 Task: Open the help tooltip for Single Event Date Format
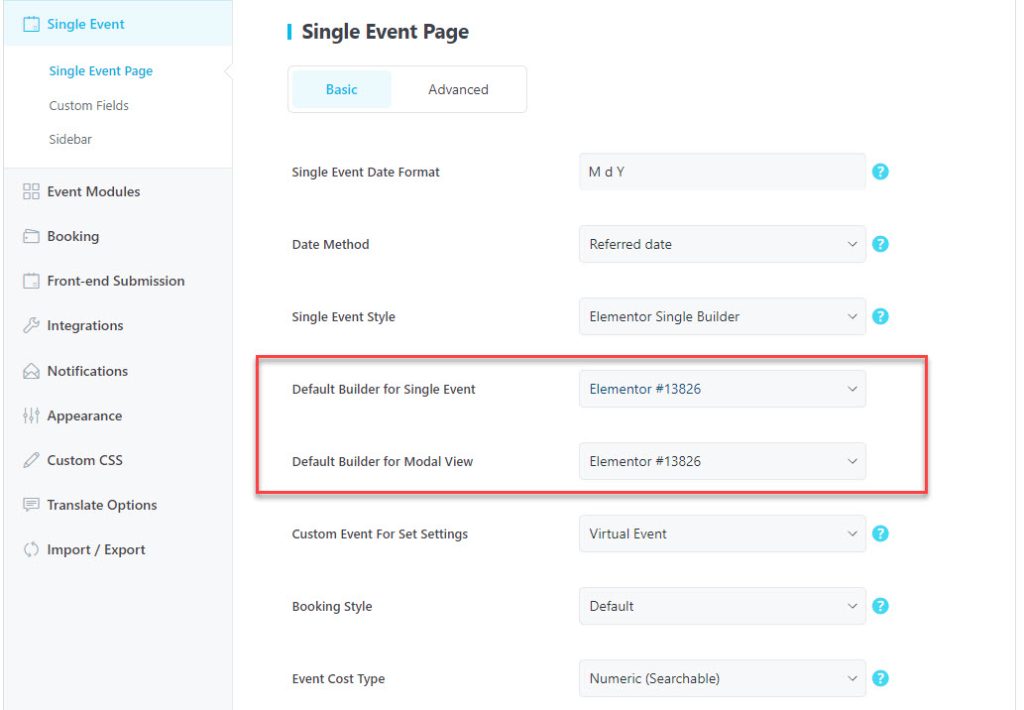[x=880, y=171]
